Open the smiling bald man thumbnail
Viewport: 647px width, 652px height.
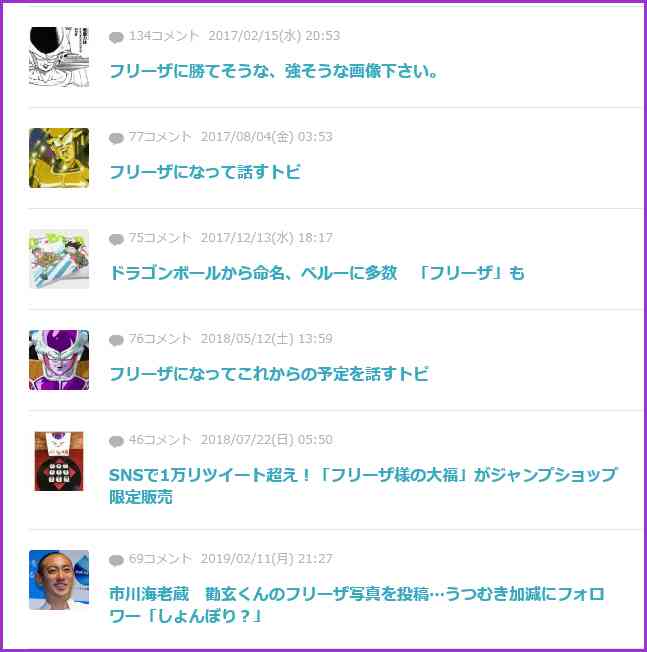(x=59, y=580)
